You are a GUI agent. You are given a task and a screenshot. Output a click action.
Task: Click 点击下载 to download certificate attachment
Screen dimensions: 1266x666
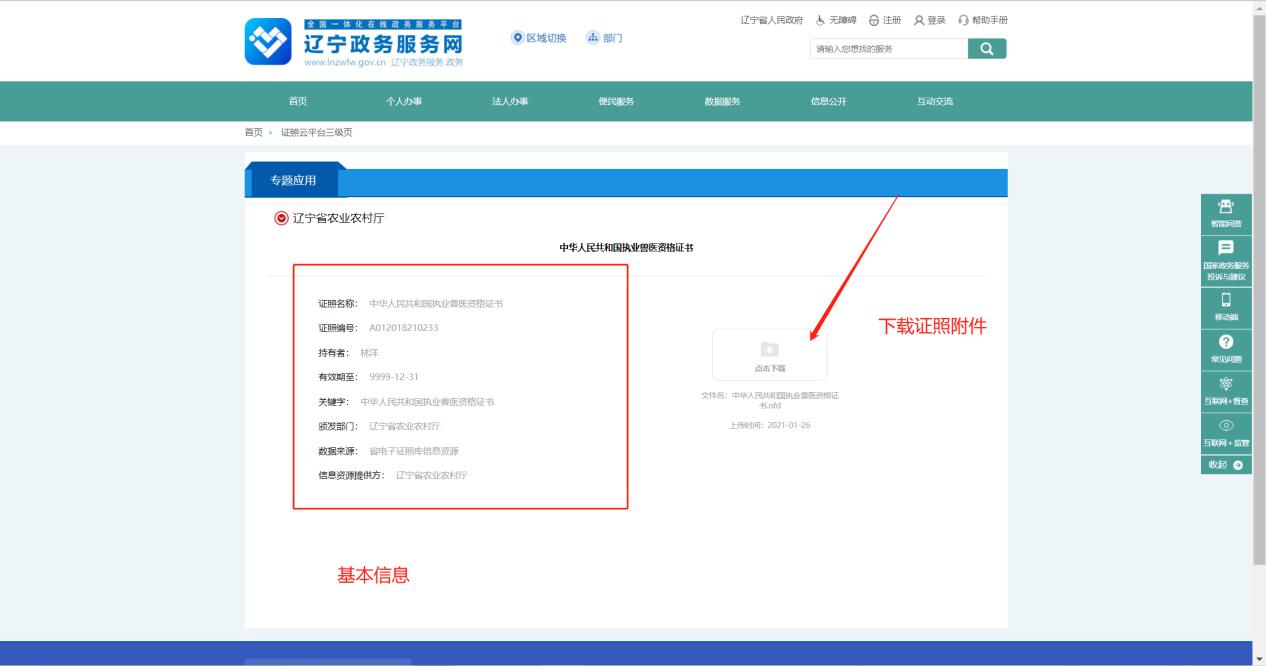769,355
